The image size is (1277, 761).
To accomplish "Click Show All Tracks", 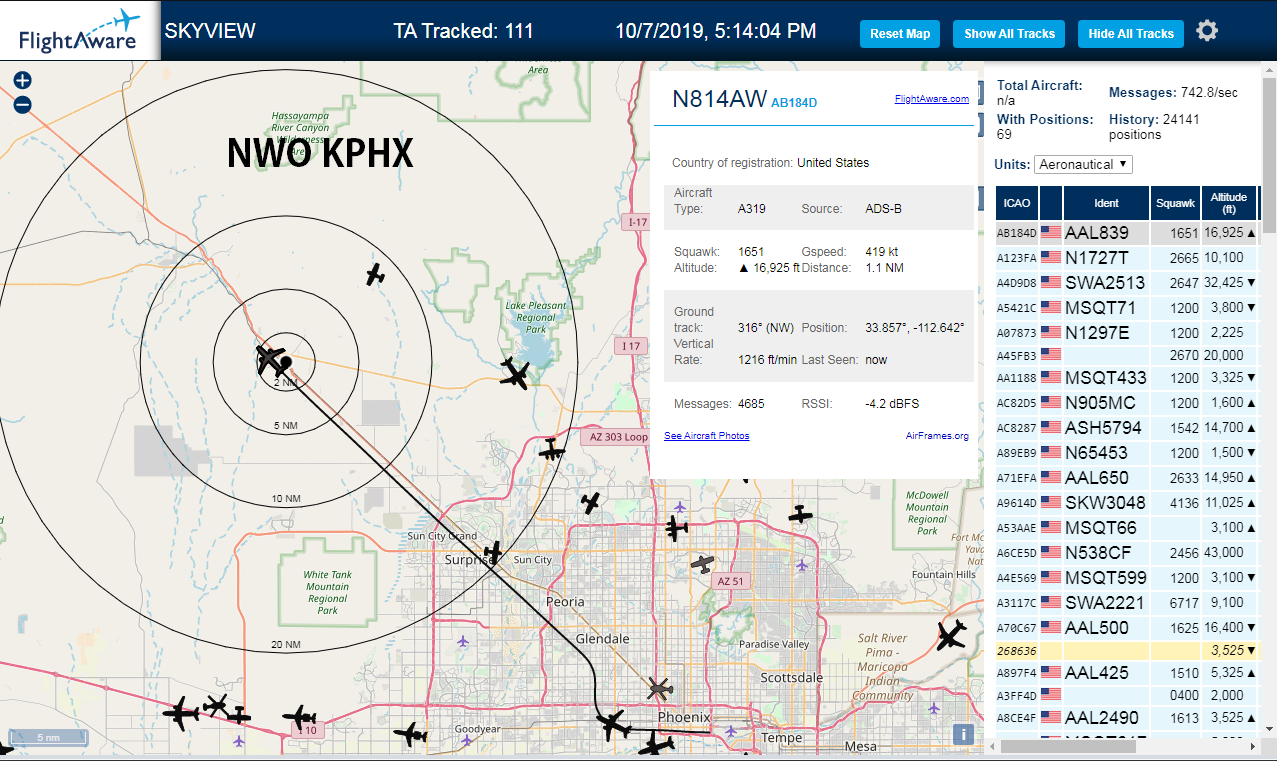I will [1009, 33].
